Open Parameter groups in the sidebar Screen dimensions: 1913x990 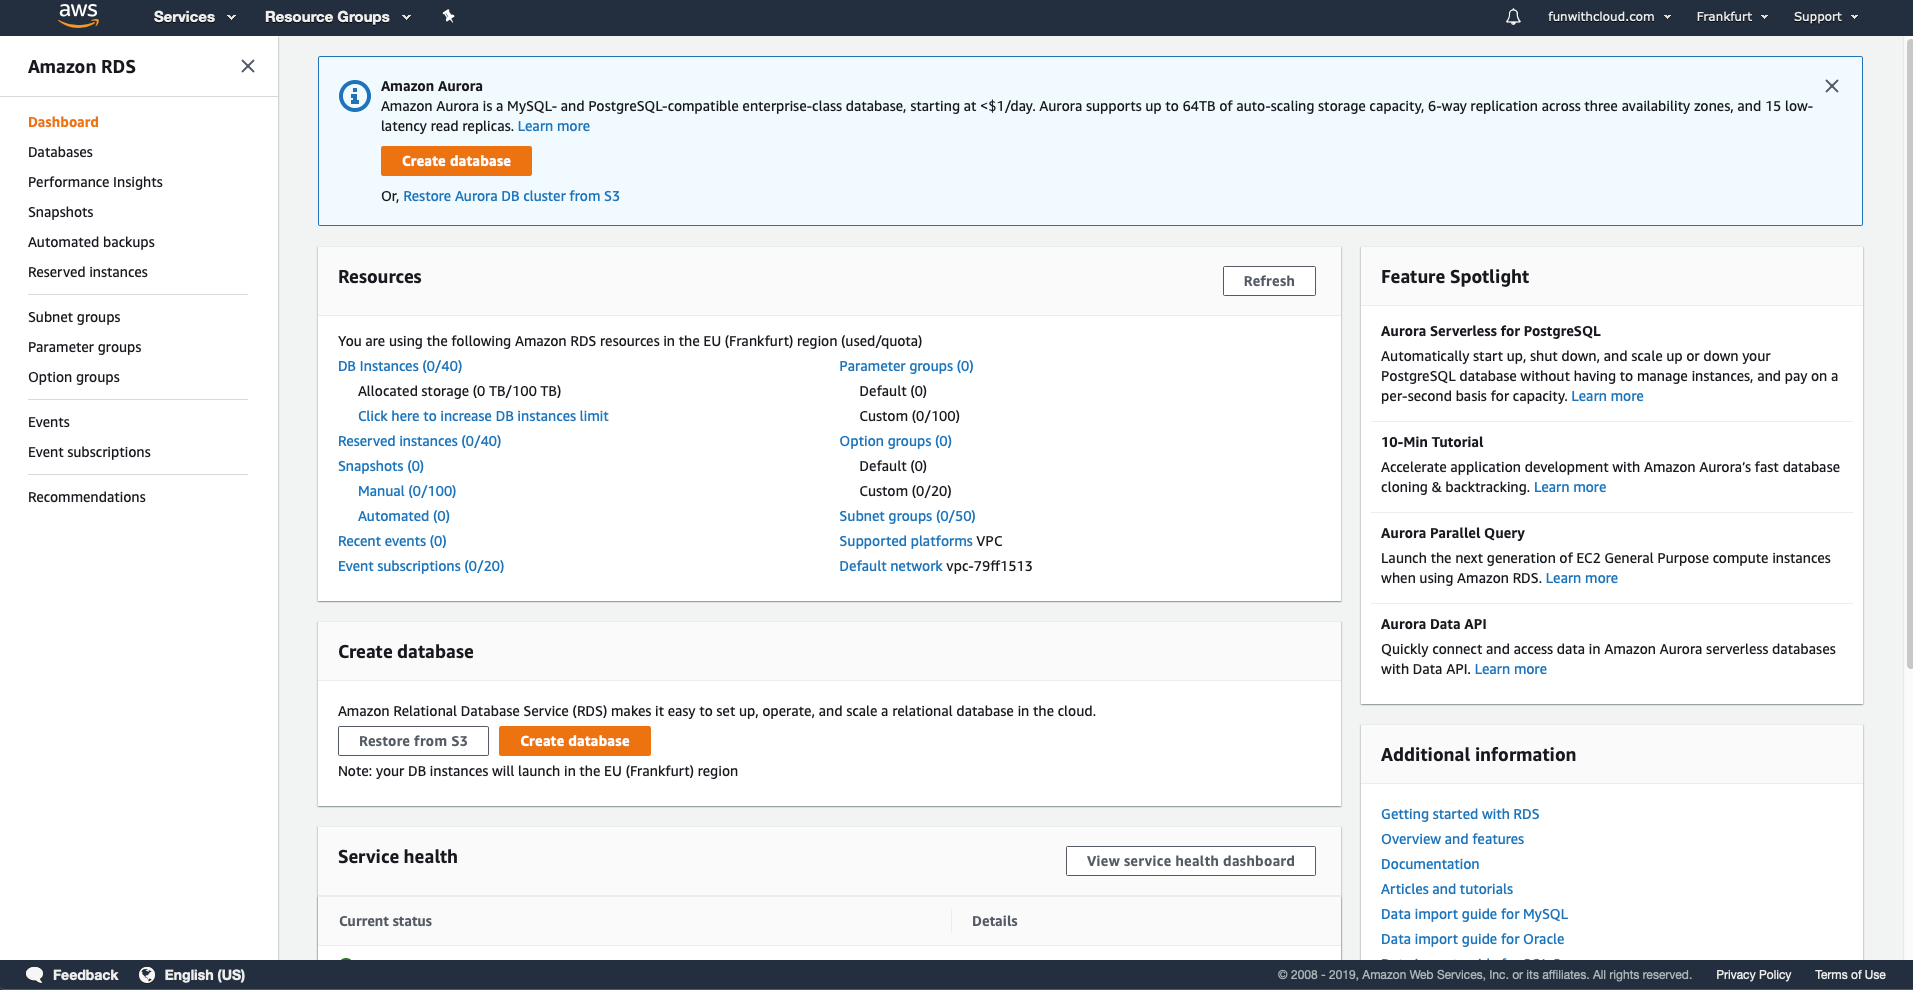coord(85,347)
